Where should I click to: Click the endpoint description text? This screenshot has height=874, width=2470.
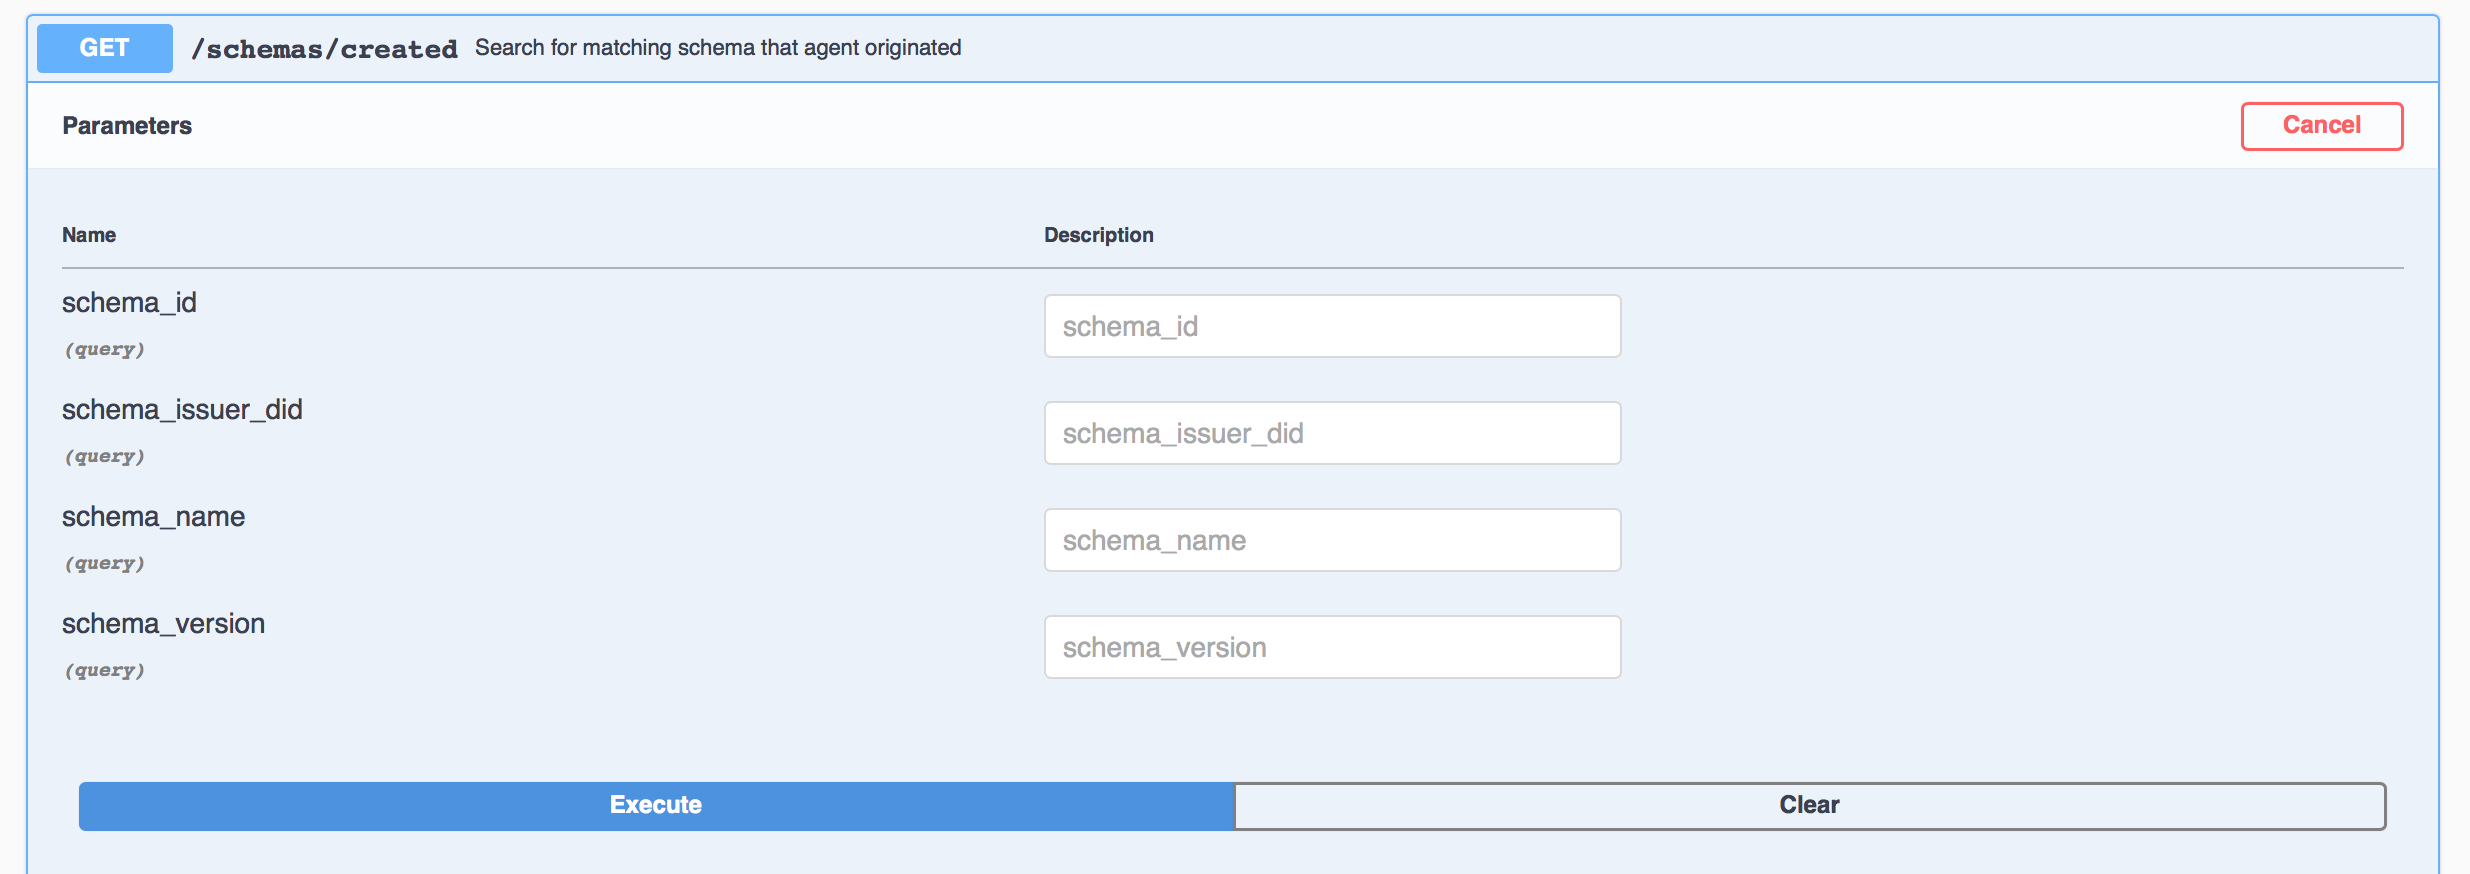pyautogui.click(x=718, y=47)
